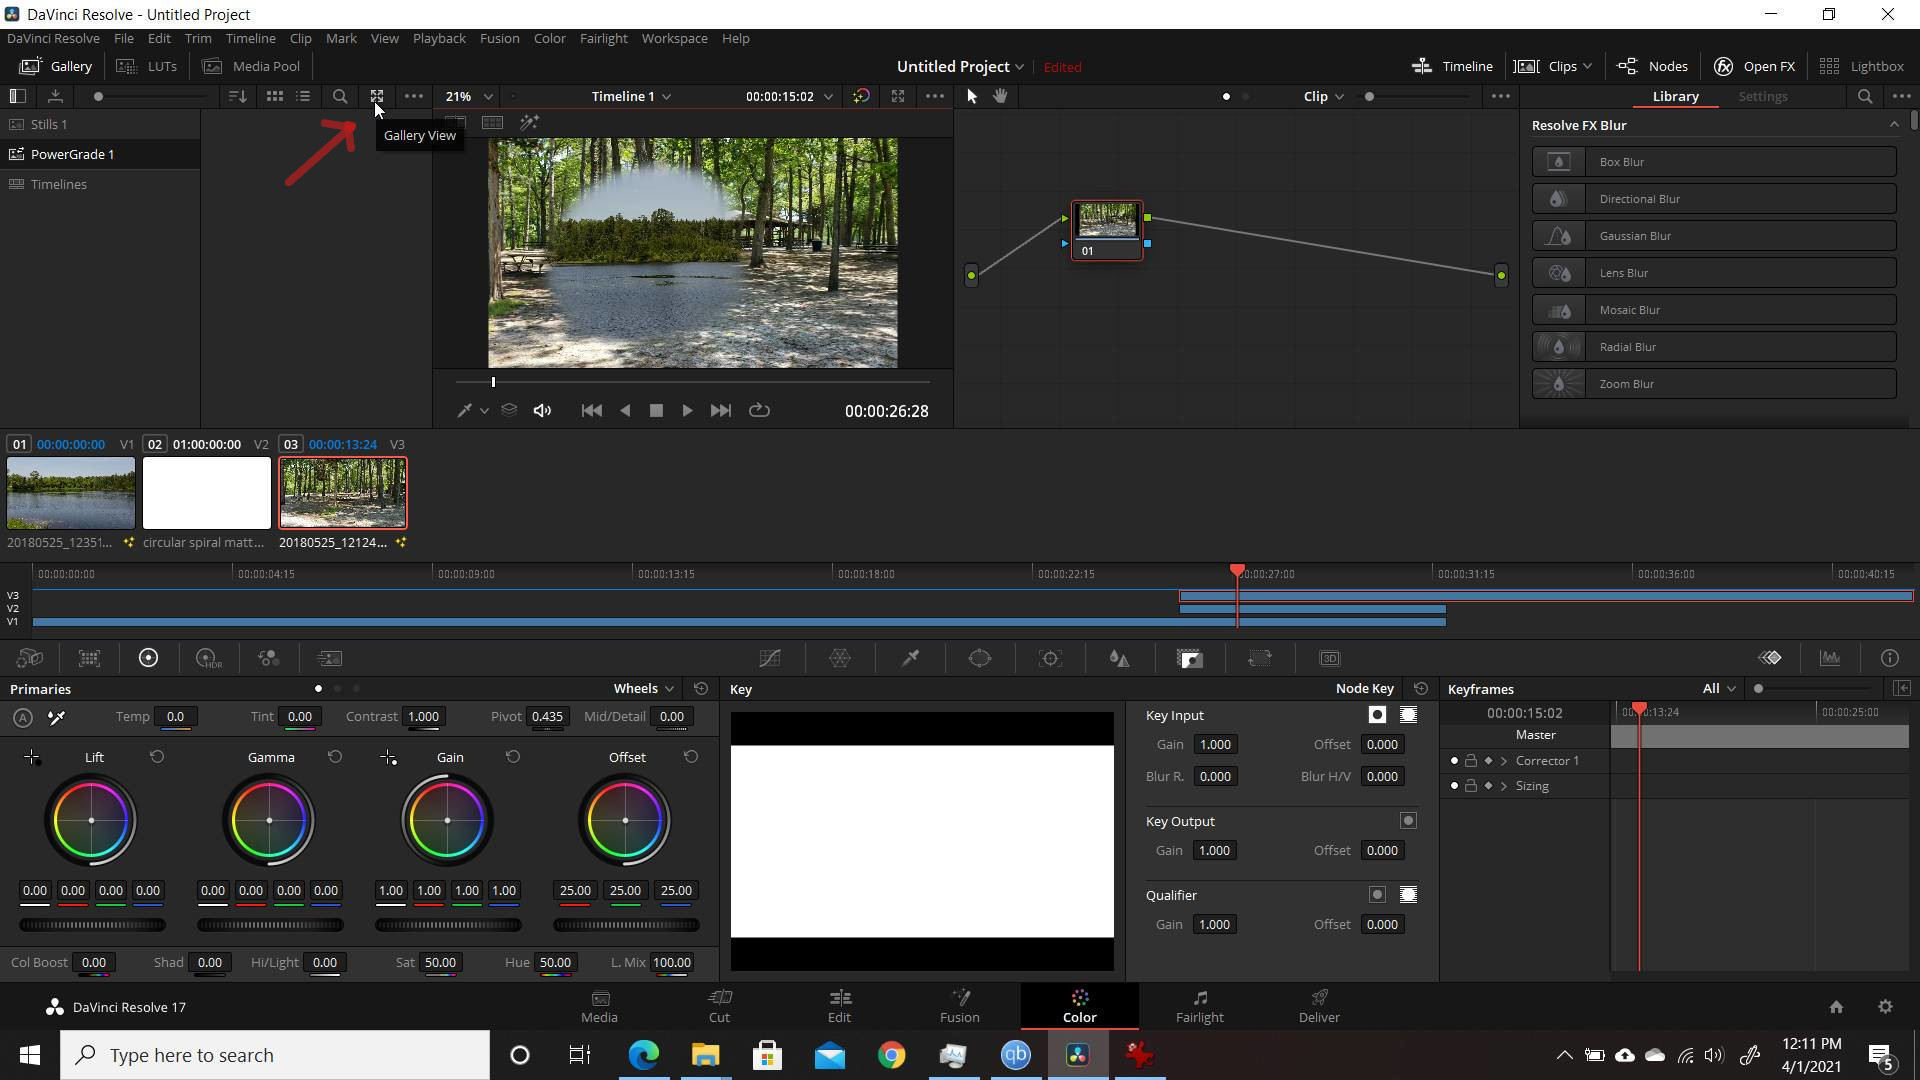Image resolution: width=1920 pixels, height=1080 pixels.
Task: Open the Power Window palette icon
Action: 980,658
